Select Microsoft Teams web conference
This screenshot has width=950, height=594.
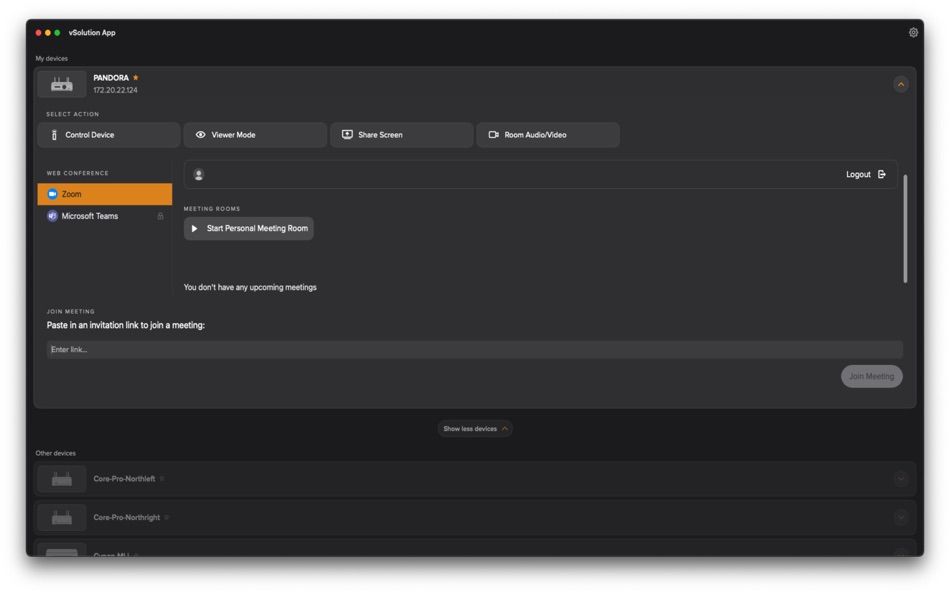click(105, 216)
